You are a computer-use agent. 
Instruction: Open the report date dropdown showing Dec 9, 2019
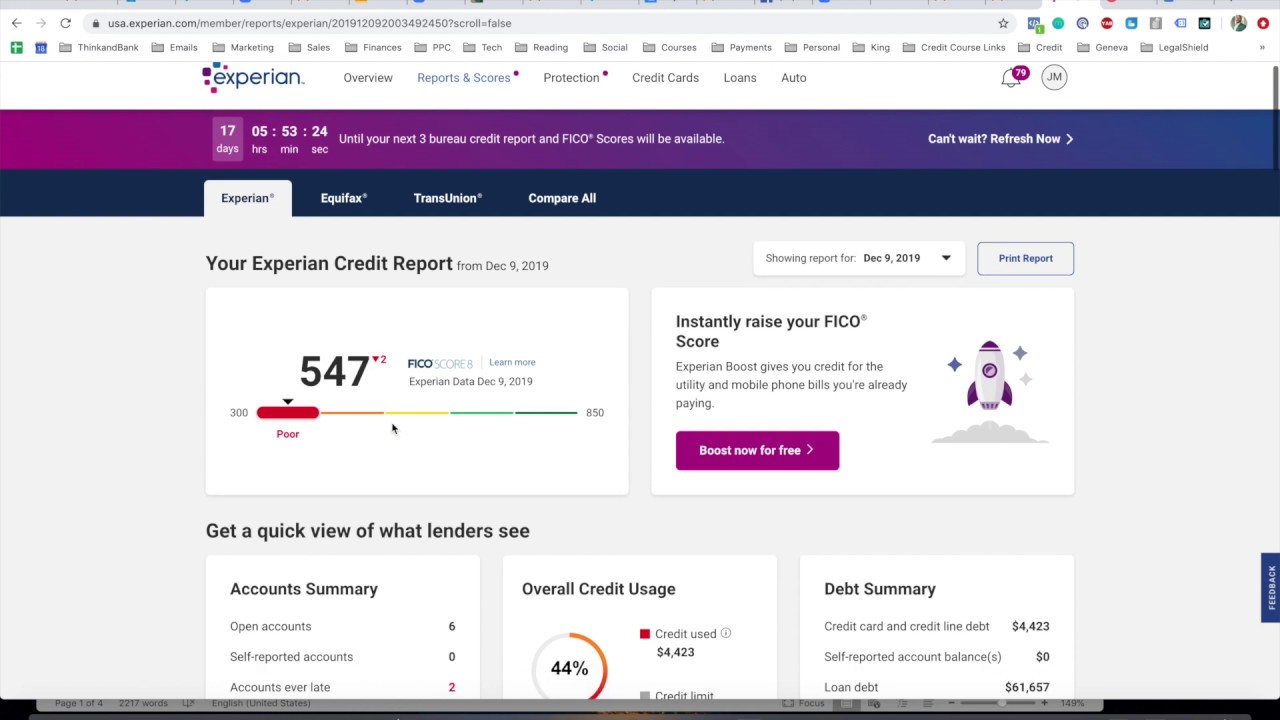coord(859,258)
